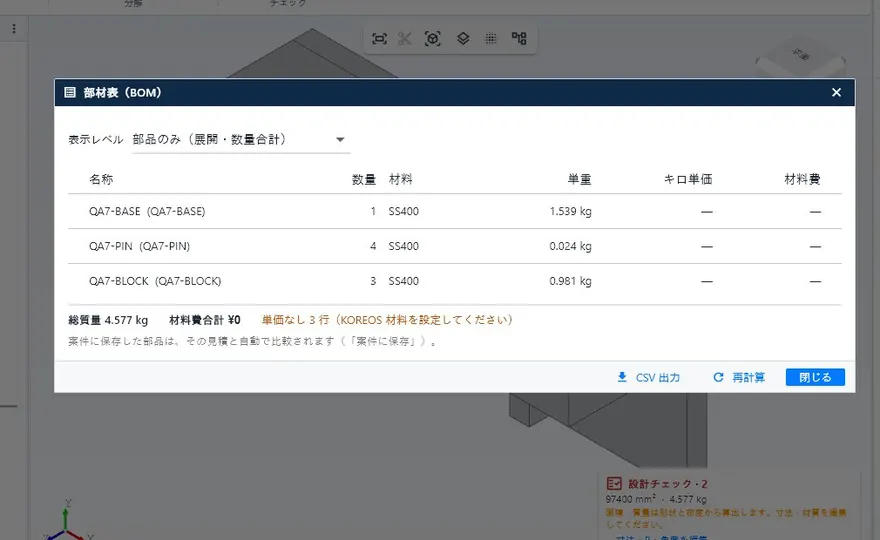
Task: Click the 3D cube focus view icon
Action: [x=433, y=39]
